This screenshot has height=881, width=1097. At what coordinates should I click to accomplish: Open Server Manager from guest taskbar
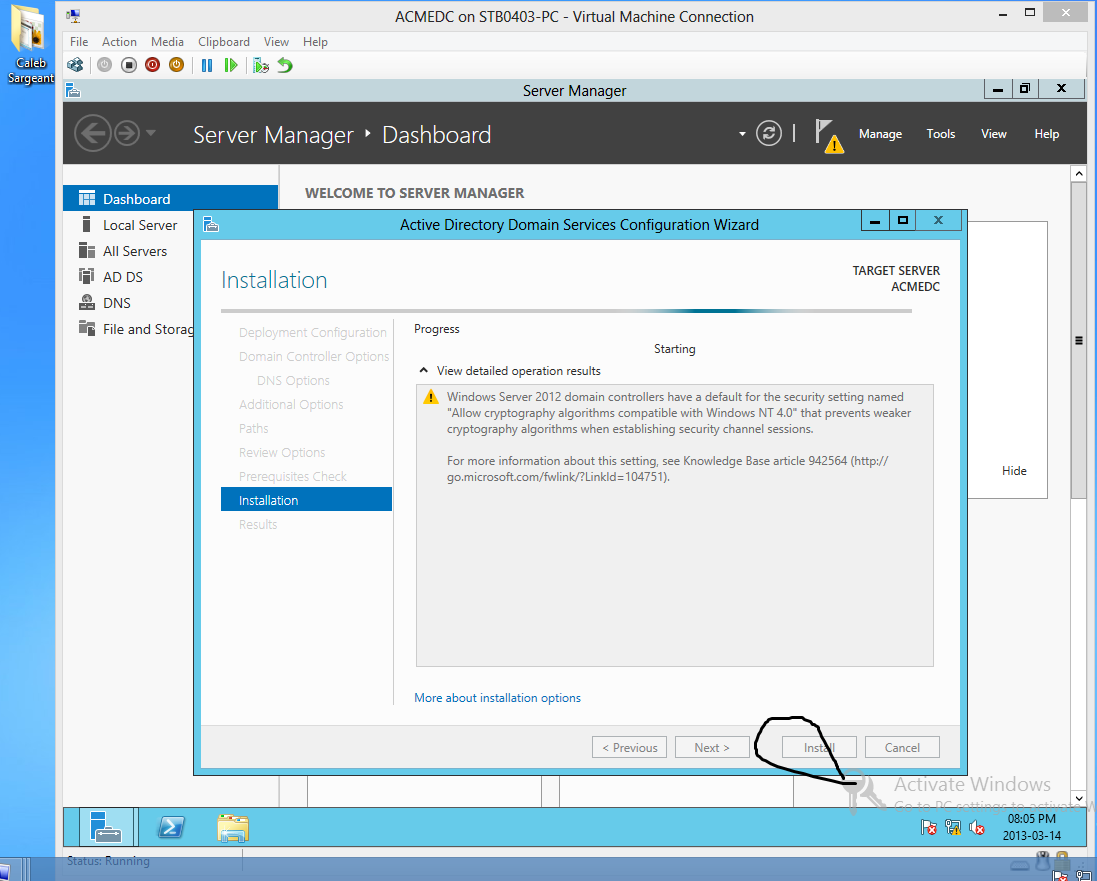pos(107,827)
